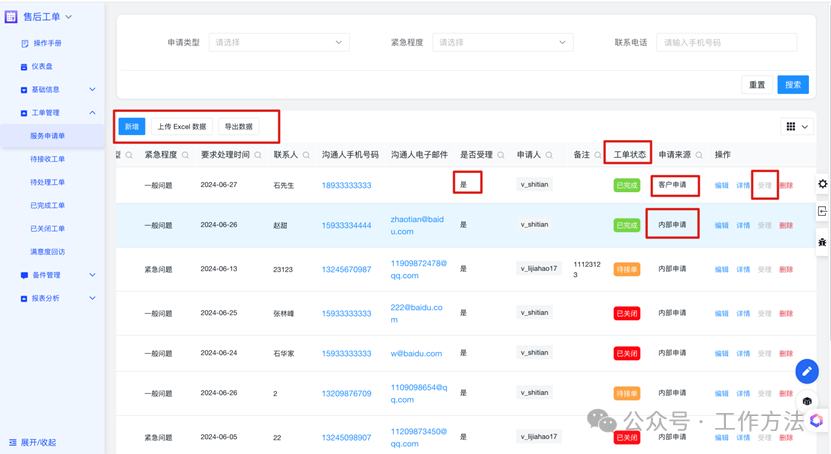Click the search icon beside 申请人 column header
This screenshot has width=831, height=454.
[x=549, y=155]
